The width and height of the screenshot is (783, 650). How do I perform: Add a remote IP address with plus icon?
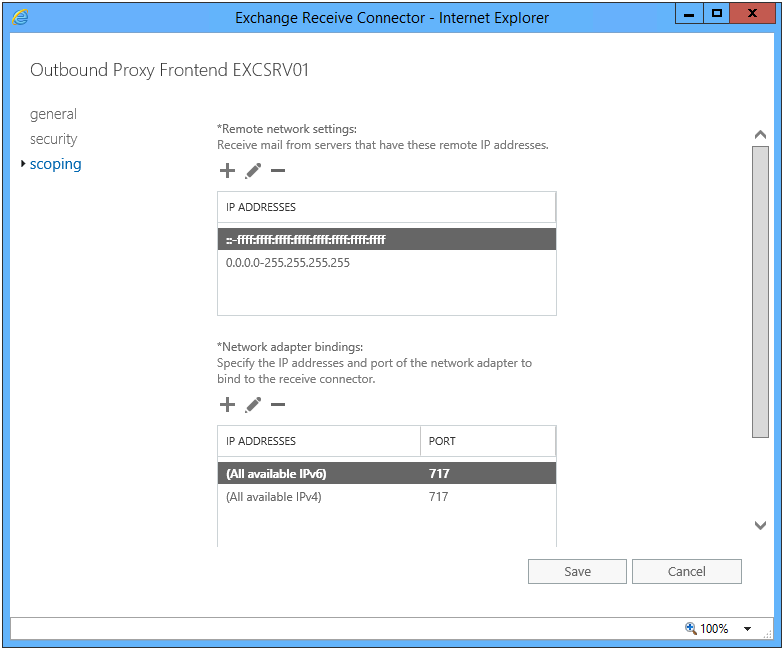pos(227,171)
